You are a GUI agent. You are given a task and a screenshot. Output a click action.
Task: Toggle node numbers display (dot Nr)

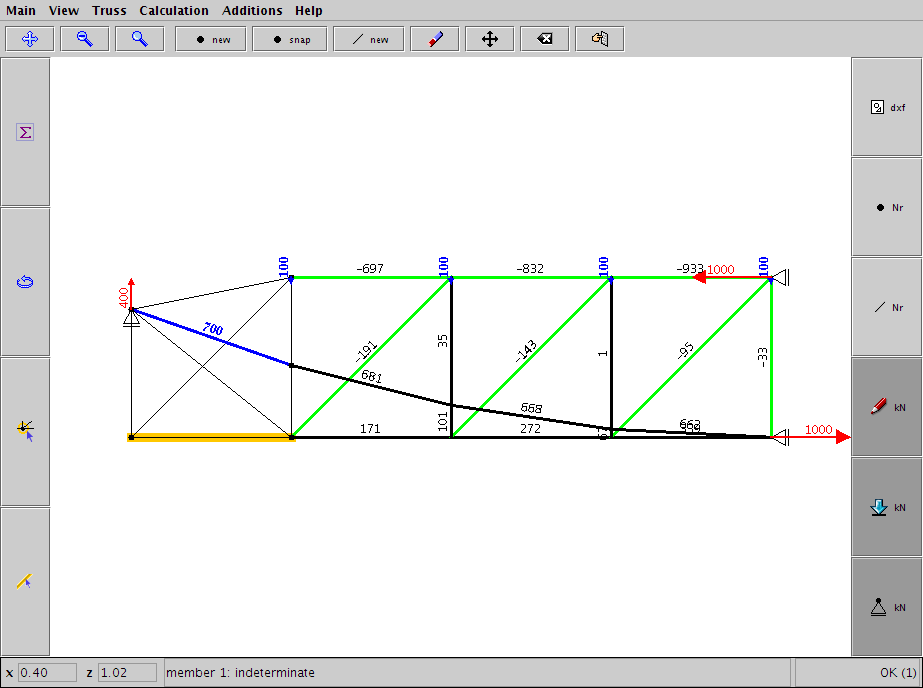tap(886, 207)
